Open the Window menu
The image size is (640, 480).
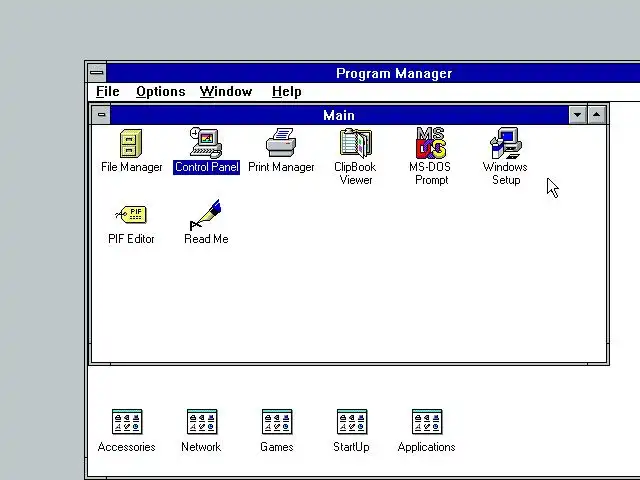coord(226,91)
